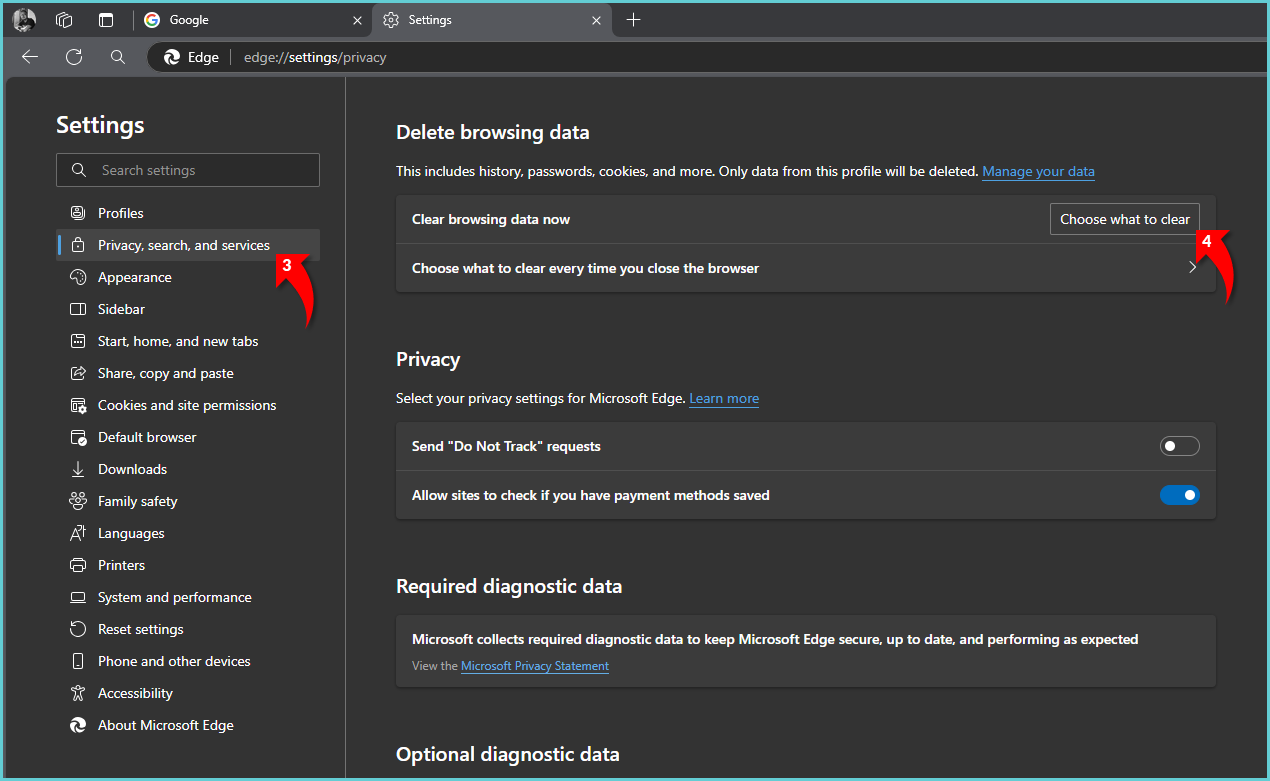Go back with the back arrow
Screen dimensions: 1270x781
30,57
